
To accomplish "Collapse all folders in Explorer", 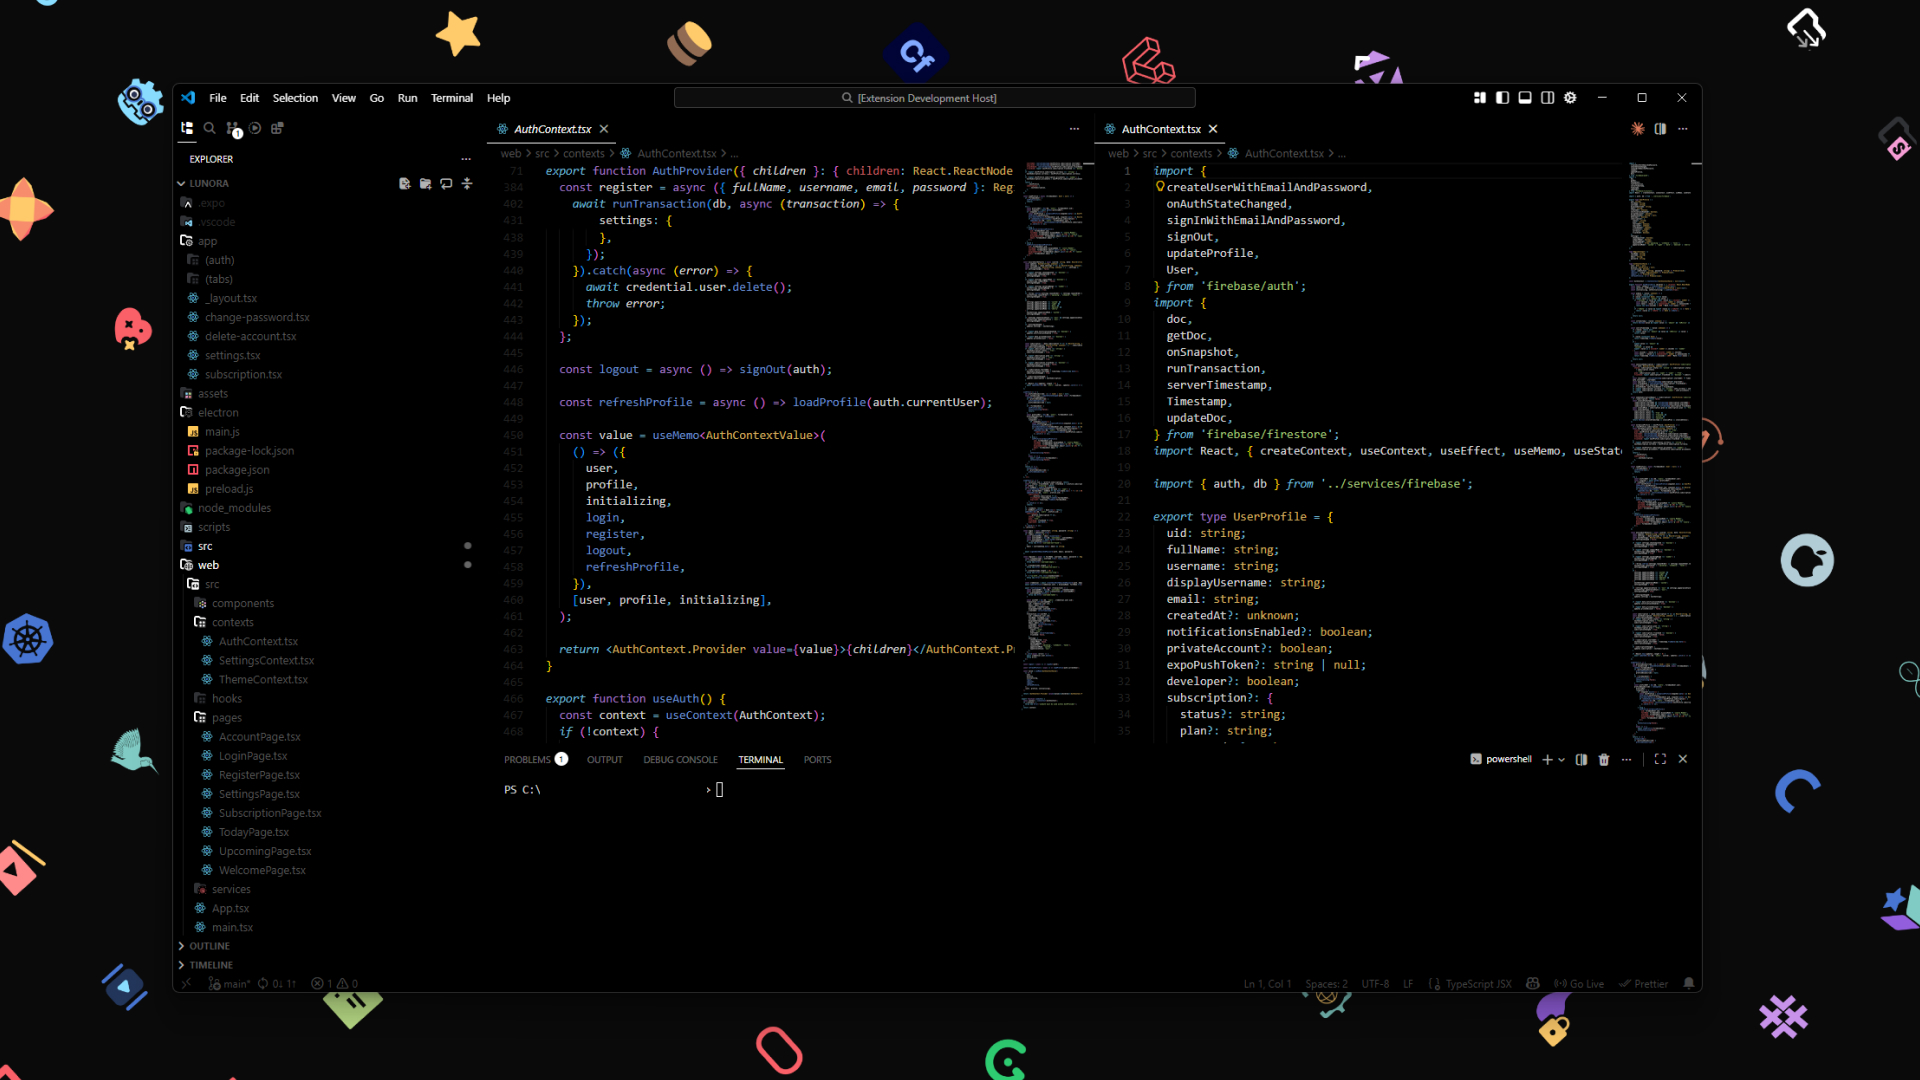I will (467, 184).
